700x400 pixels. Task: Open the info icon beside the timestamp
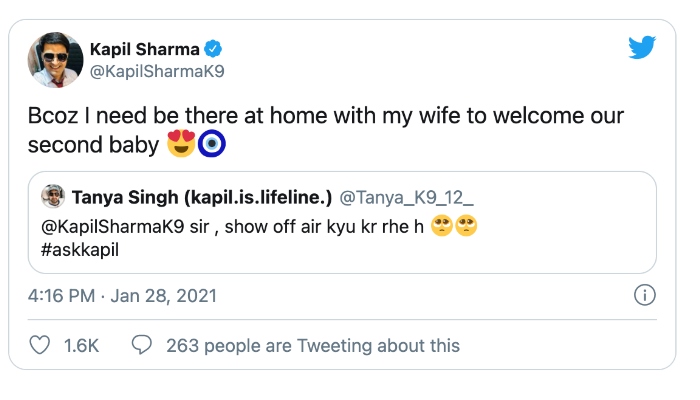coord(645,296)
